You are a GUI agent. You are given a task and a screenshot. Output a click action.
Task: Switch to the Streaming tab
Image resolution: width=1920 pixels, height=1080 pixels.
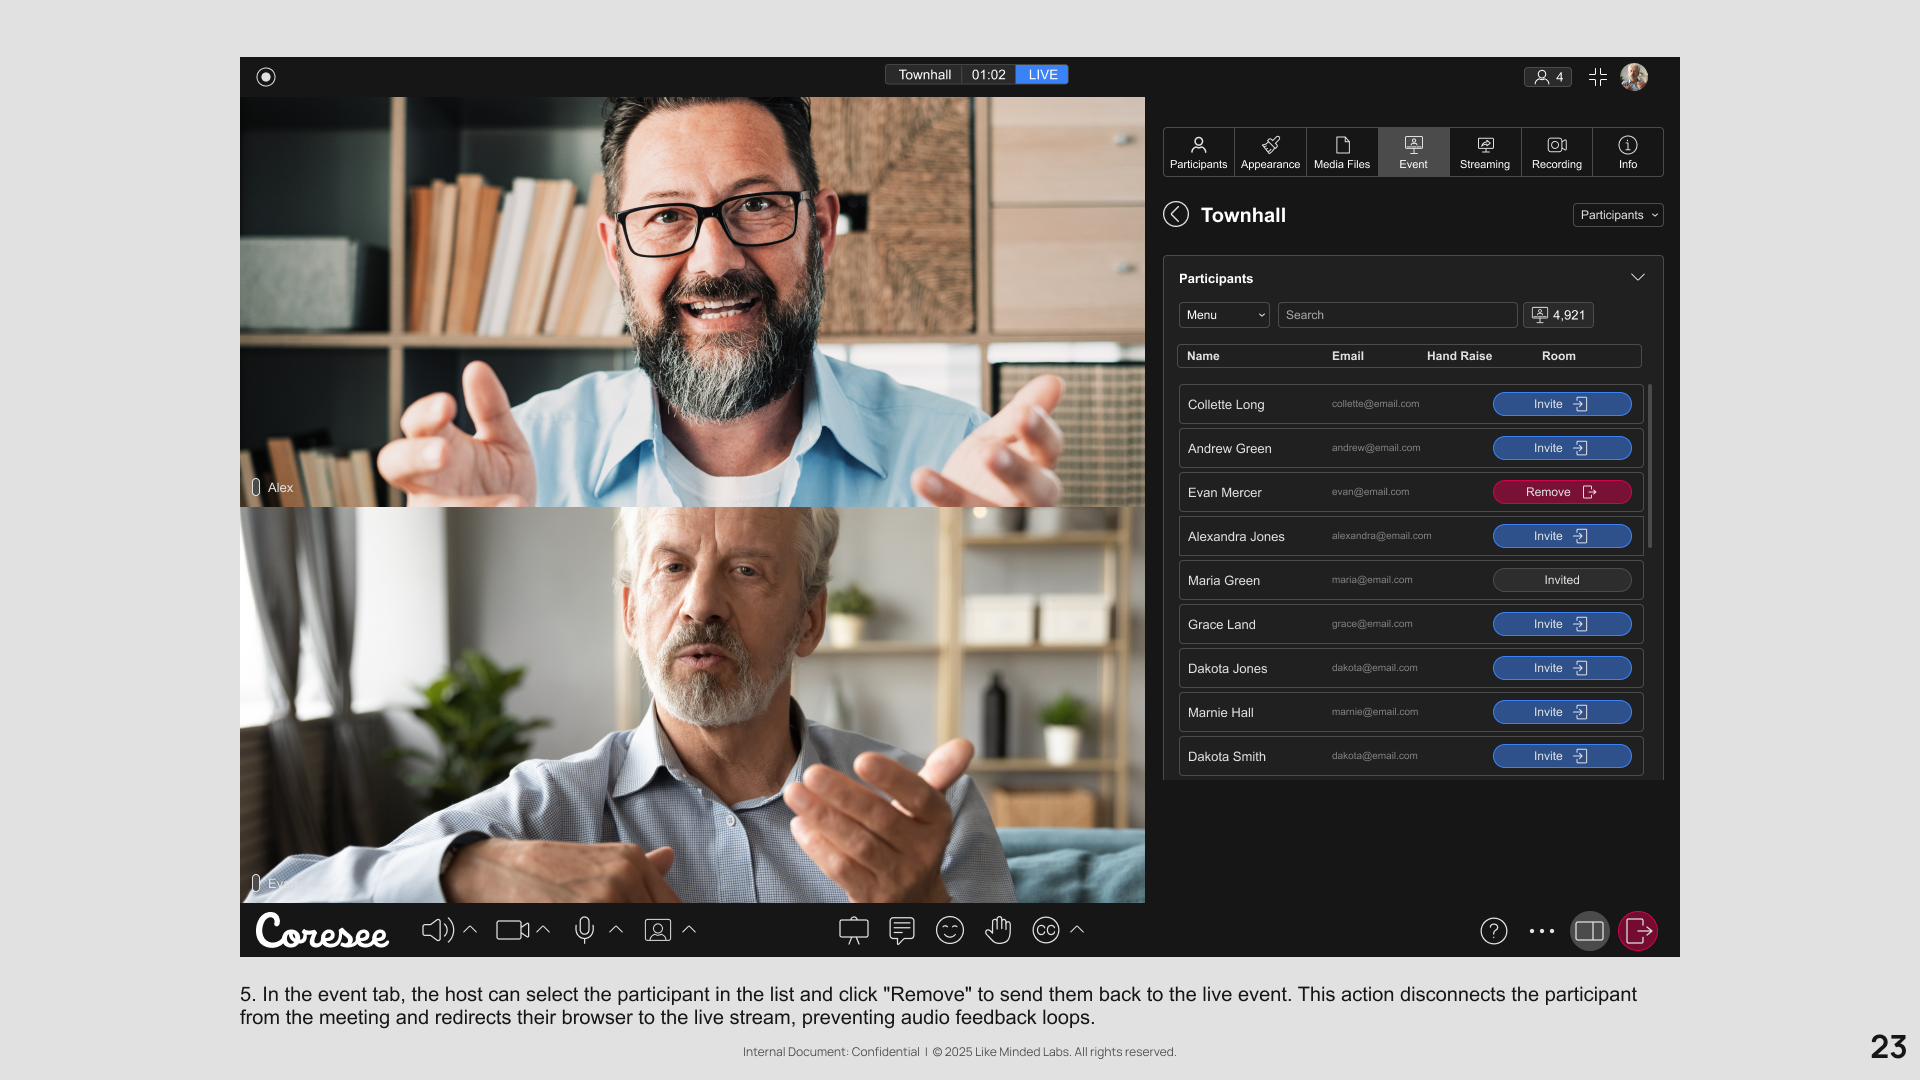pyautogui.click(x=1484, y=152)
